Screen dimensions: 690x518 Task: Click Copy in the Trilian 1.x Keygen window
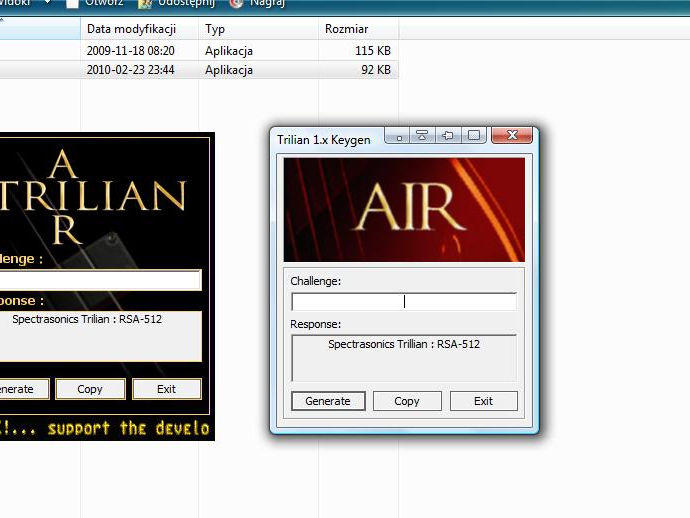pyautogui.click(x=407, y=401)
